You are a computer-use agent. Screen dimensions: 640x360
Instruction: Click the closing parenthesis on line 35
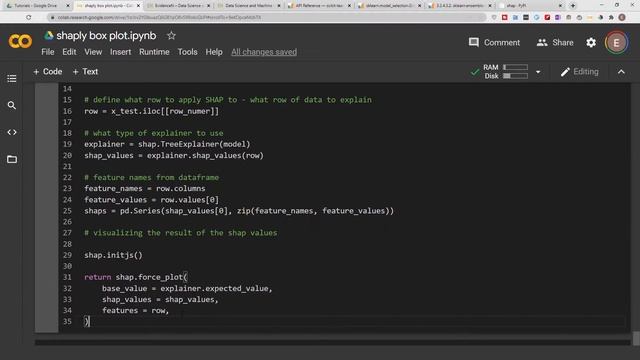[x=86, y=322]
